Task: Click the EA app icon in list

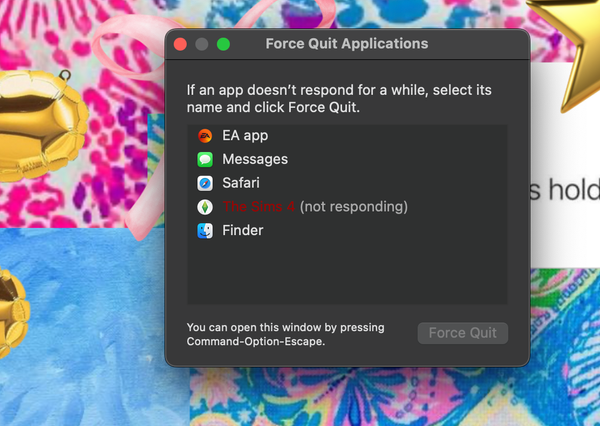Action: coord(204,135)
